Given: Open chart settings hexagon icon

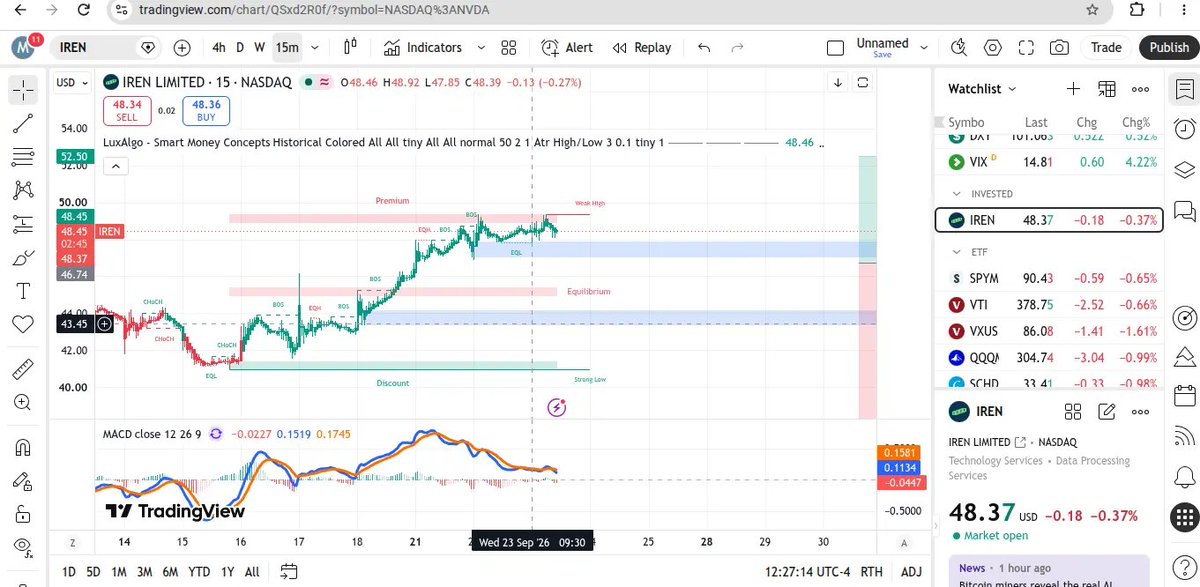Looking at the screenshot, I should tap(993, 47).
